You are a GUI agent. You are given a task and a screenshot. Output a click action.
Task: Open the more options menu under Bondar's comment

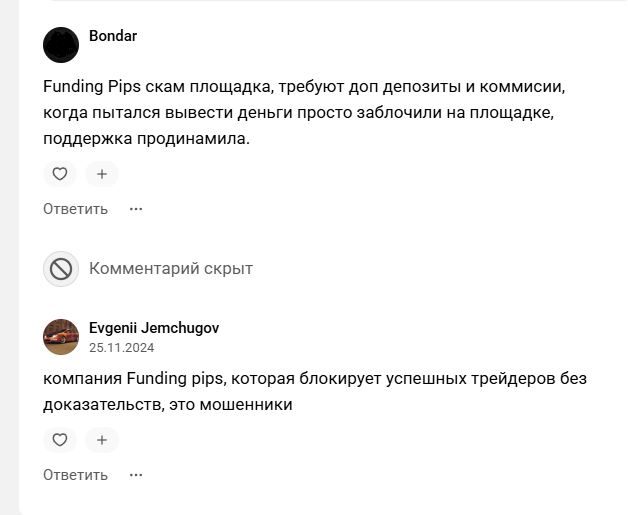point(136,209)
